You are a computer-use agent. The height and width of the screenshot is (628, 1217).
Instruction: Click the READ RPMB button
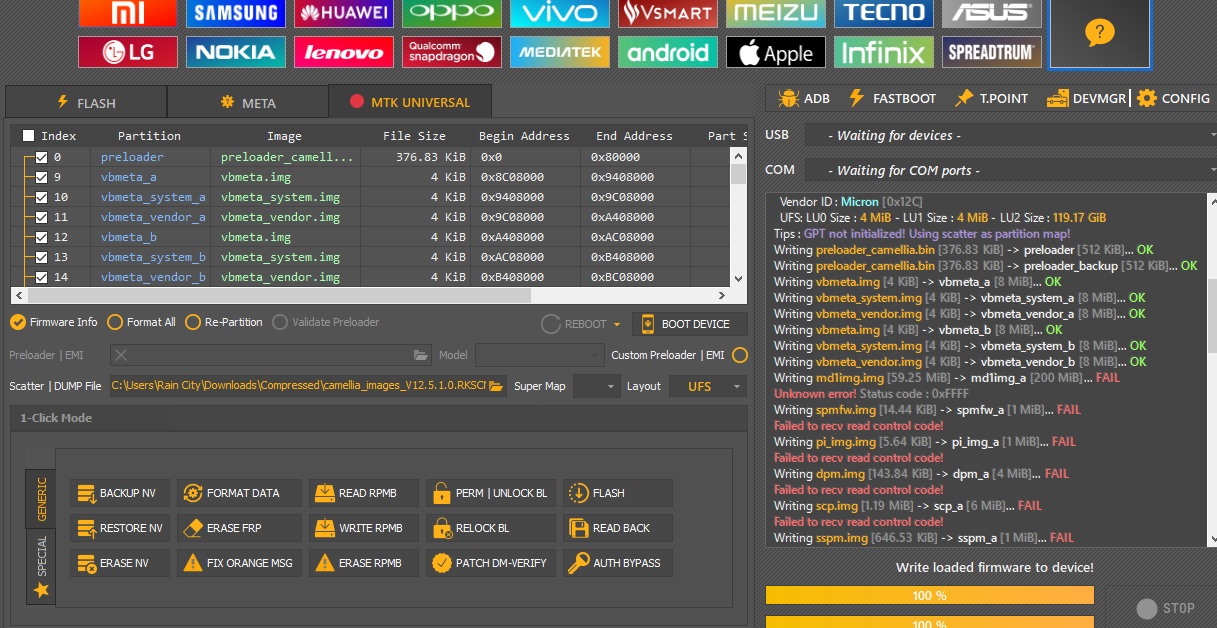tap(362, 493)
